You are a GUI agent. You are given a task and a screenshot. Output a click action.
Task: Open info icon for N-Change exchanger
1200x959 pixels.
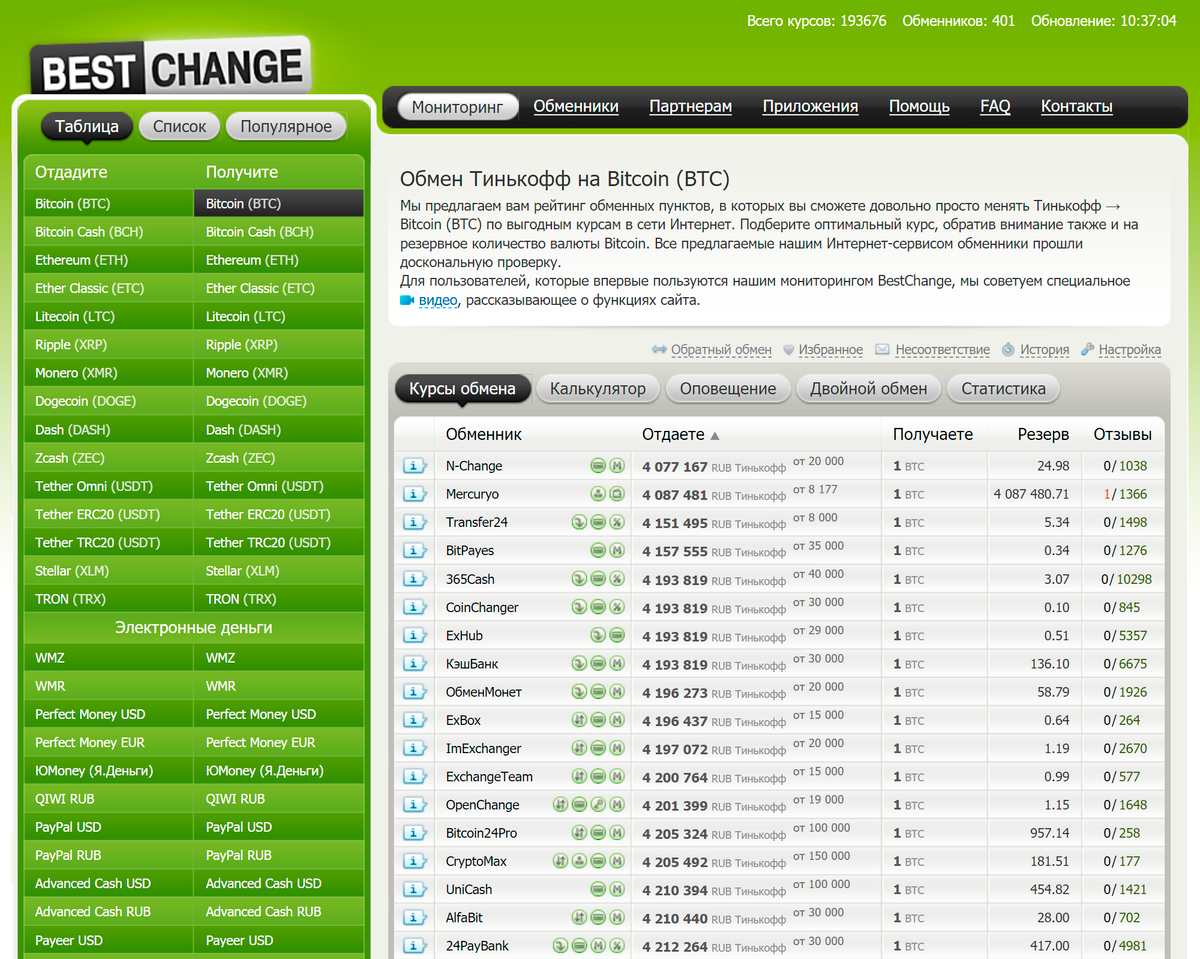[414, 466]
